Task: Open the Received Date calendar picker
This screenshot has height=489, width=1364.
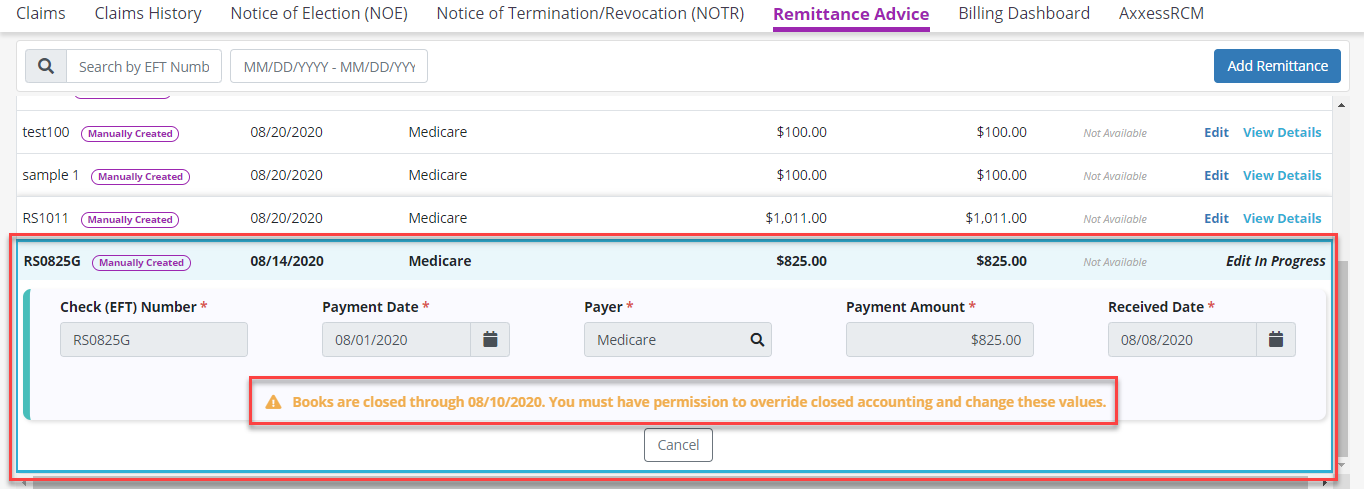Action: 1276,340
